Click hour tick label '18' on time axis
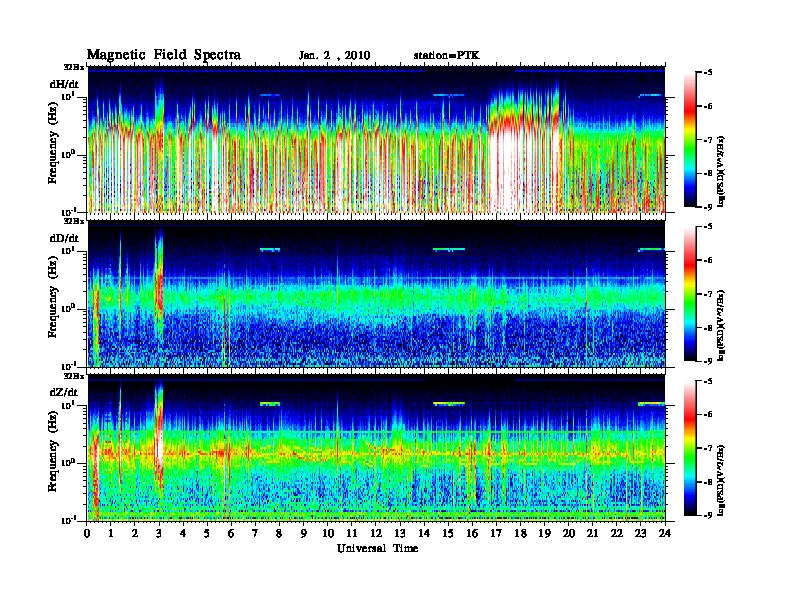The width and height of the screenshot is (792, 612). tap(520, 534)
